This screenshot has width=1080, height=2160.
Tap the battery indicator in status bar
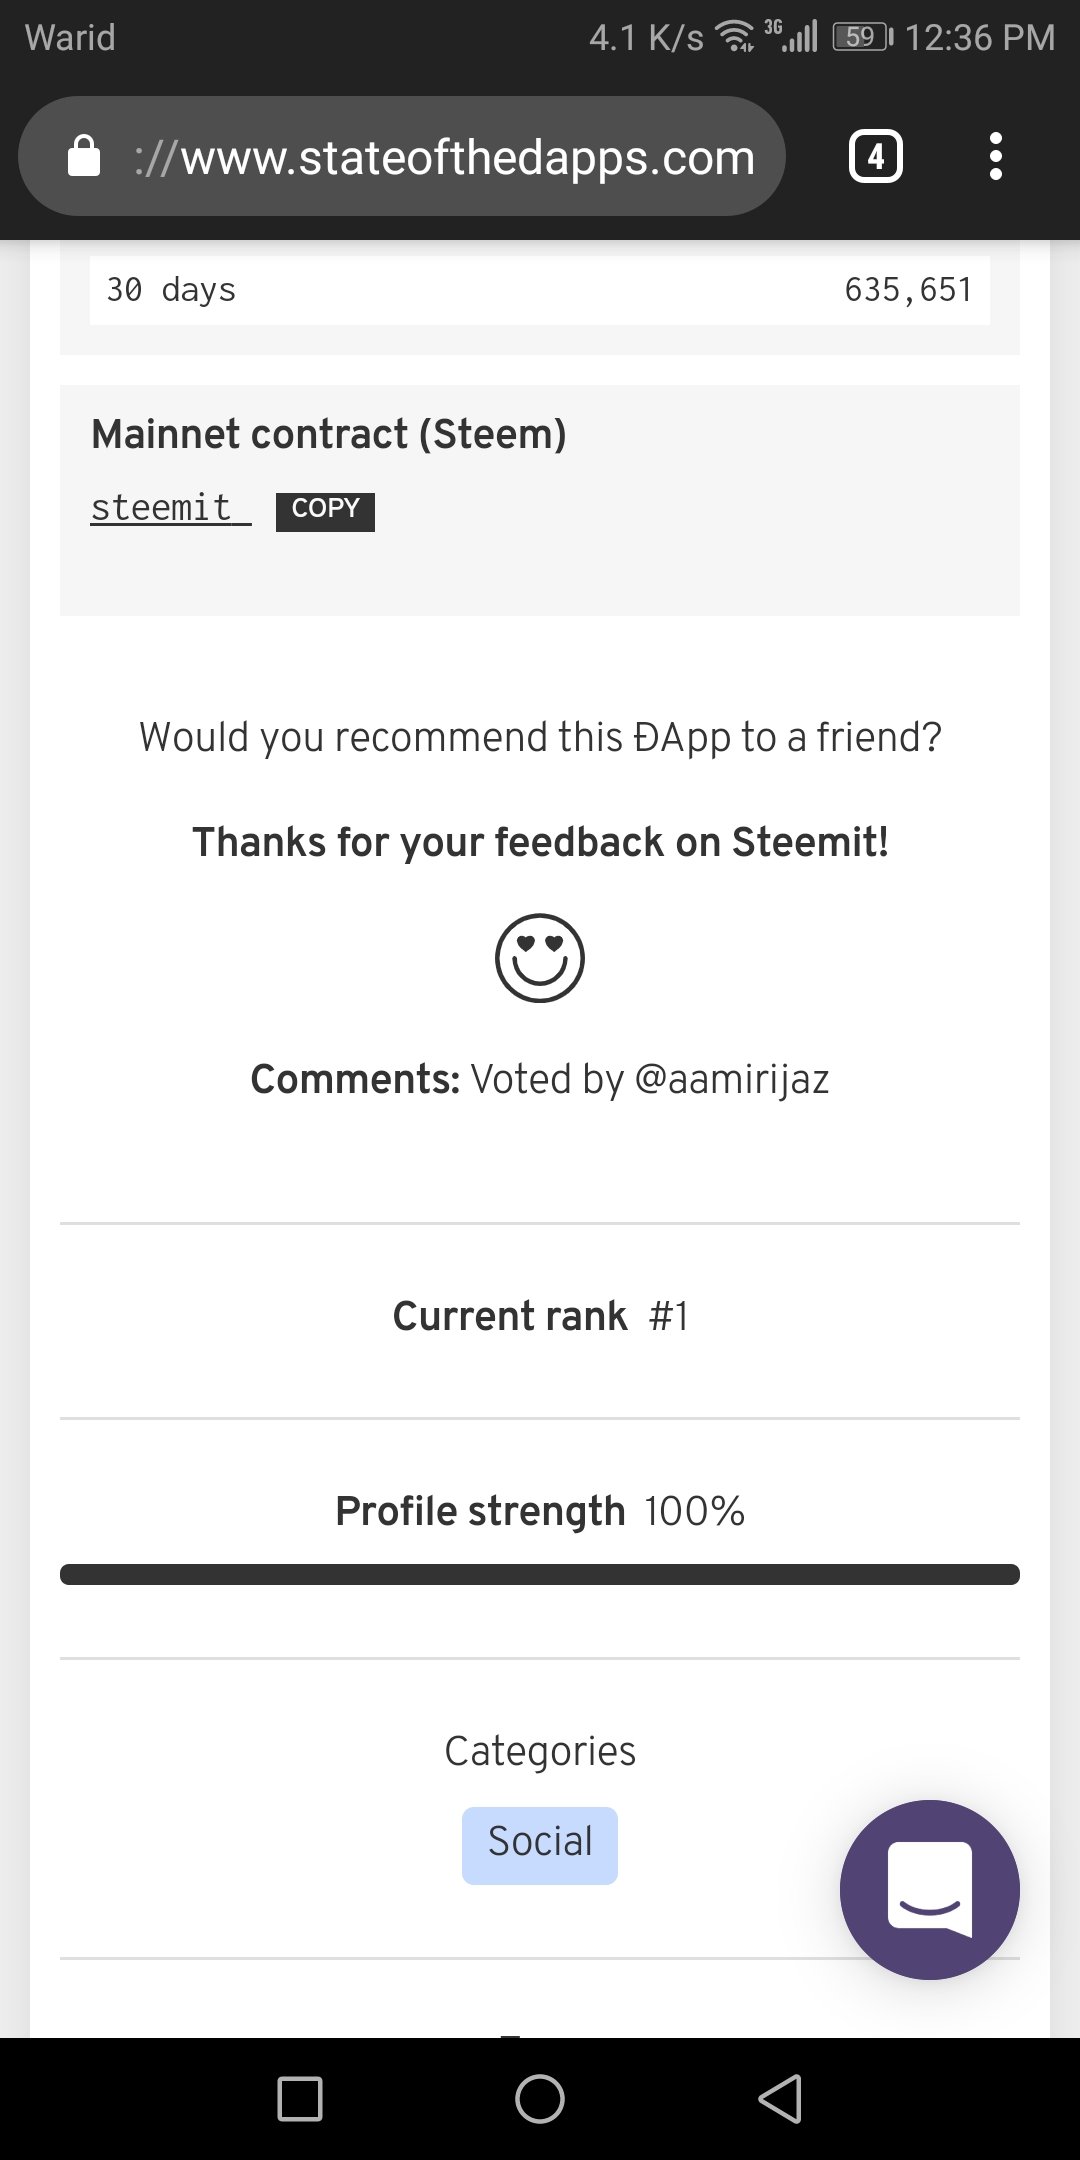(862, 38)
